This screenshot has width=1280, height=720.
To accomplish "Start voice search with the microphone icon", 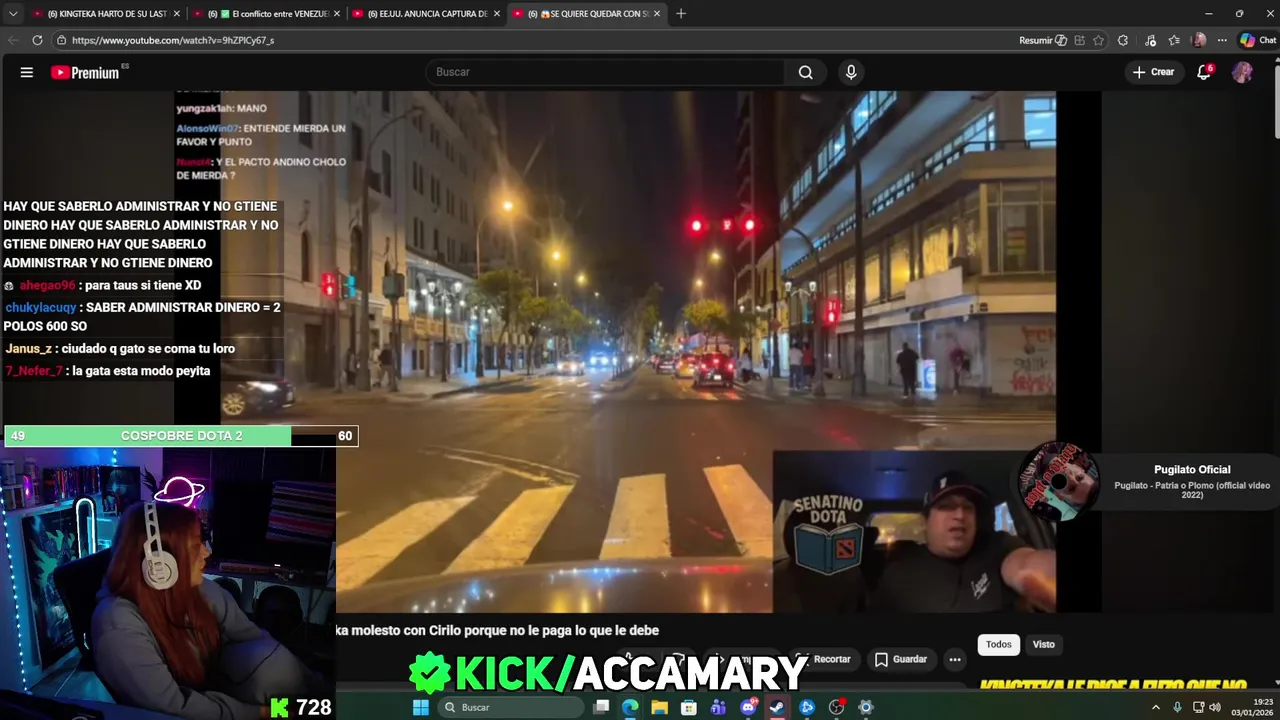I will pos(851,72).
